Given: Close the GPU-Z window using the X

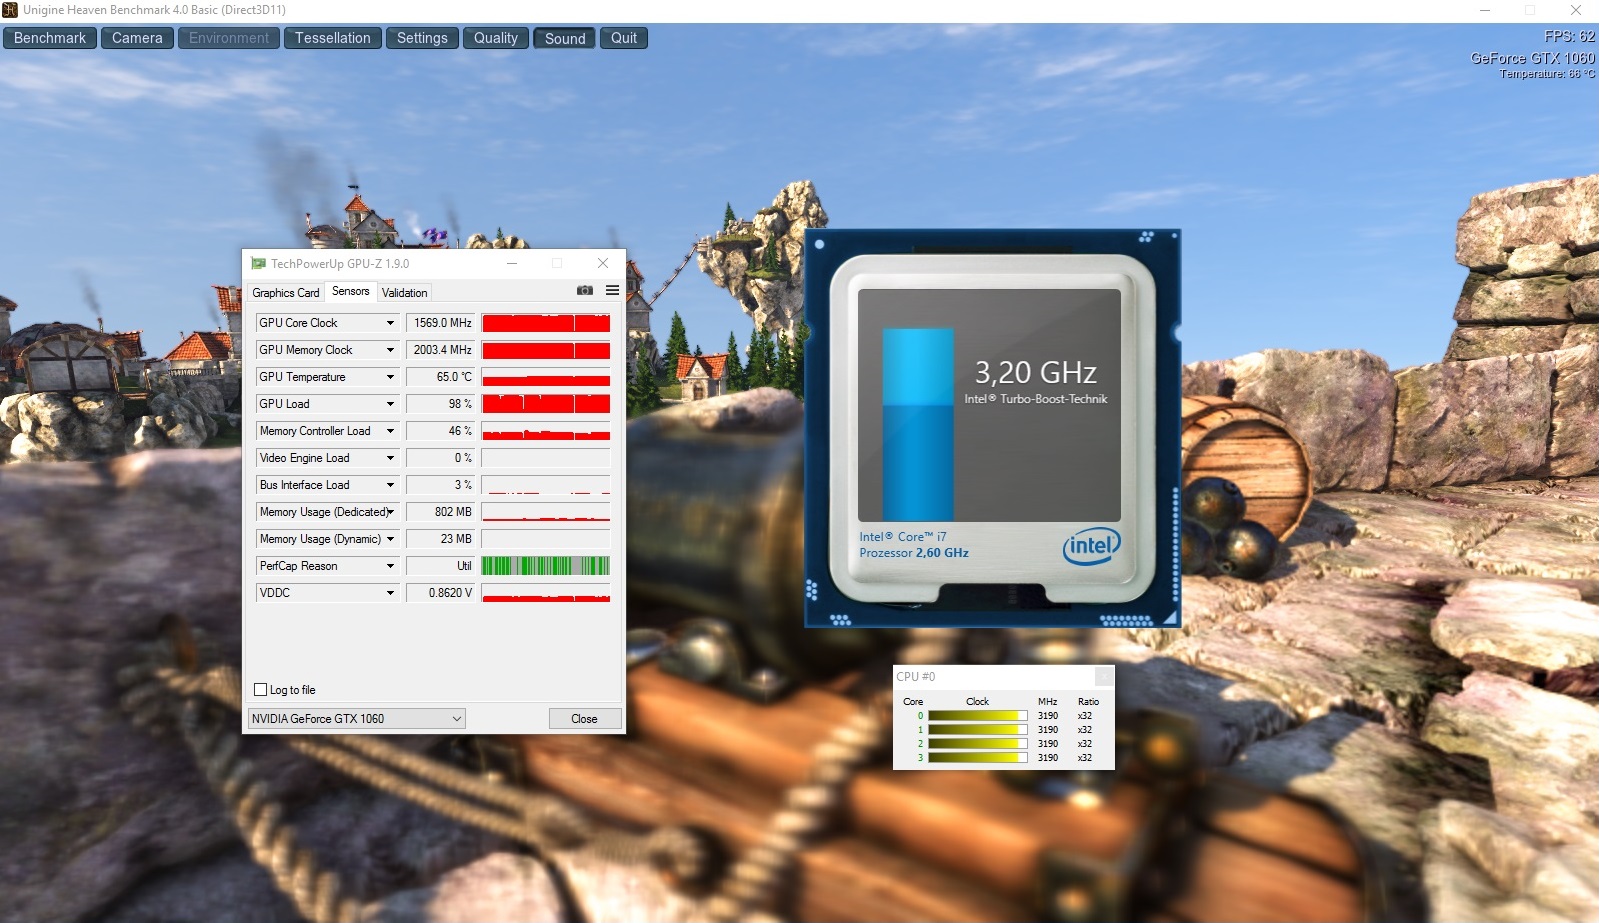Looking at the screenshot, I should (x=603, y=263).
